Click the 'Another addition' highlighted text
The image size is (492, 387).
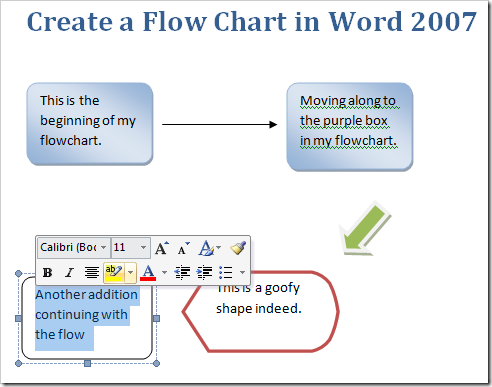[86, 295]
